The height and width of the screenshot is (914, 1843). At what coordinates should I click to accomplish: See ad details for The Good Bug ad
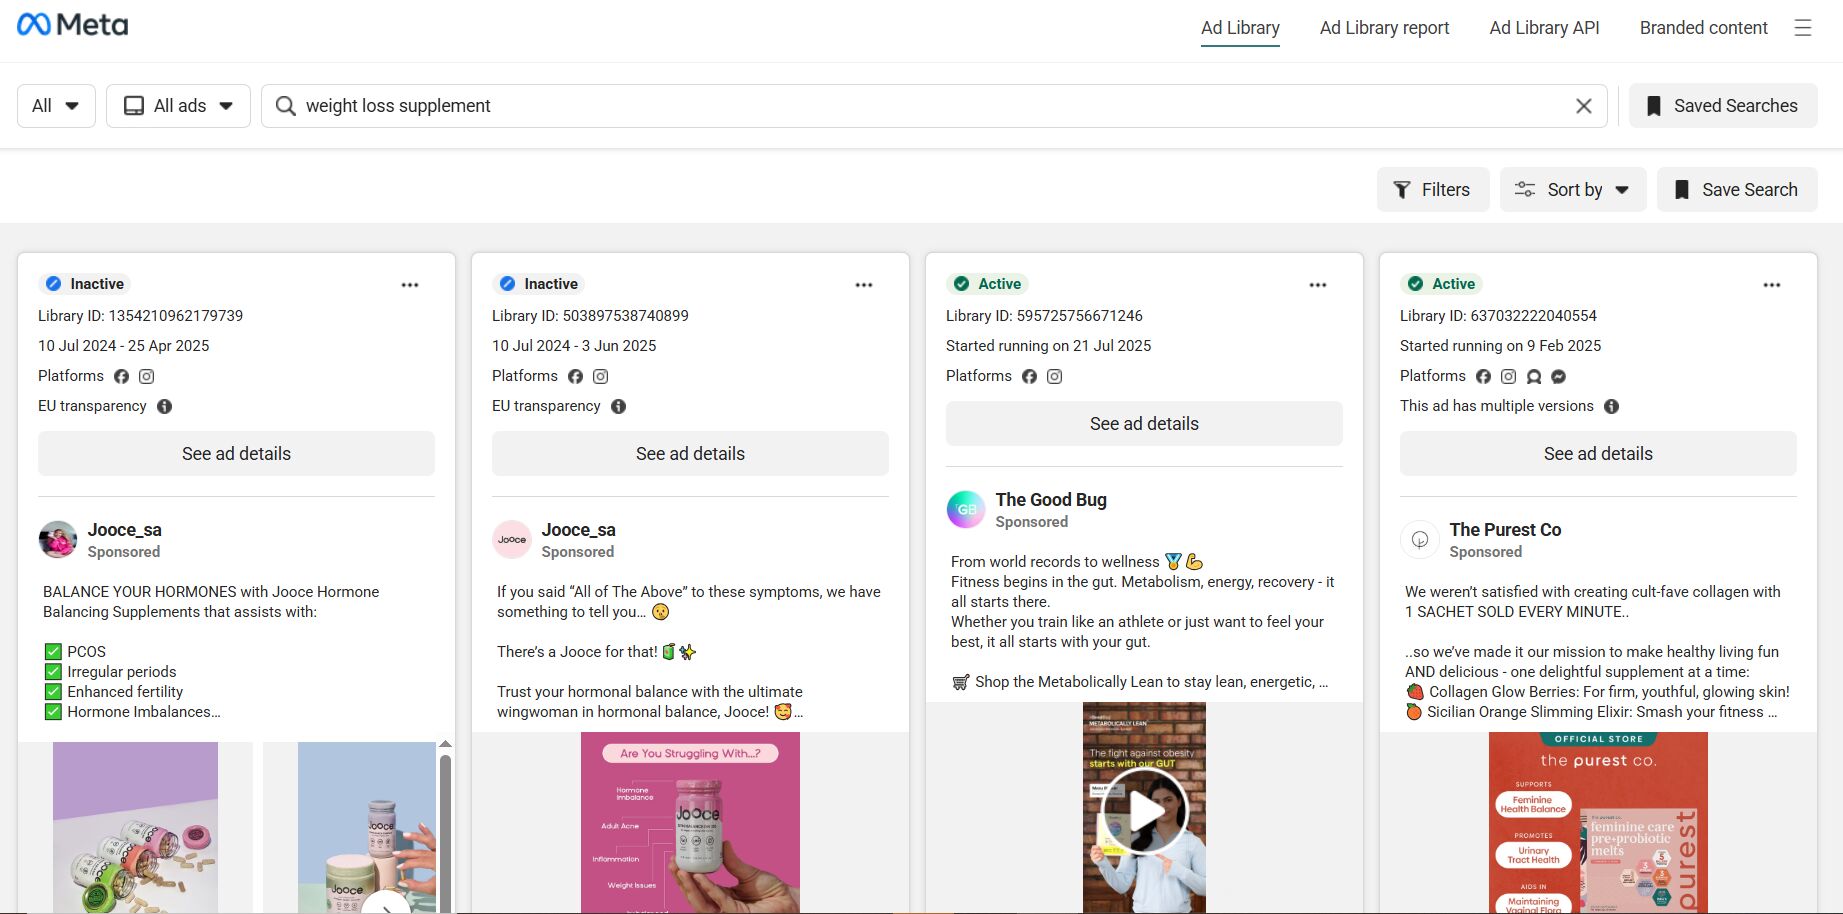point(1144,424)
